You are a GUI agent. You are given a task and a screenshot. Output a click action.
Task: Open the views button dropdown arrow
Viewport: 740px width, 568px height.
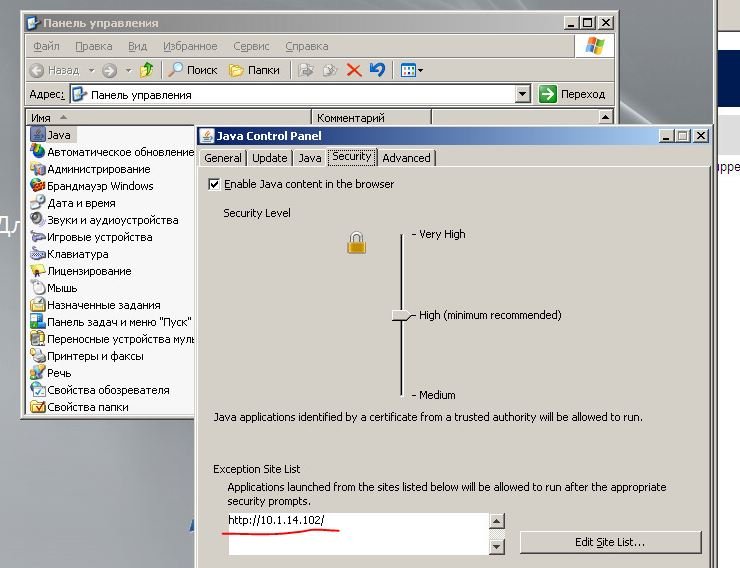coord(420,71)
